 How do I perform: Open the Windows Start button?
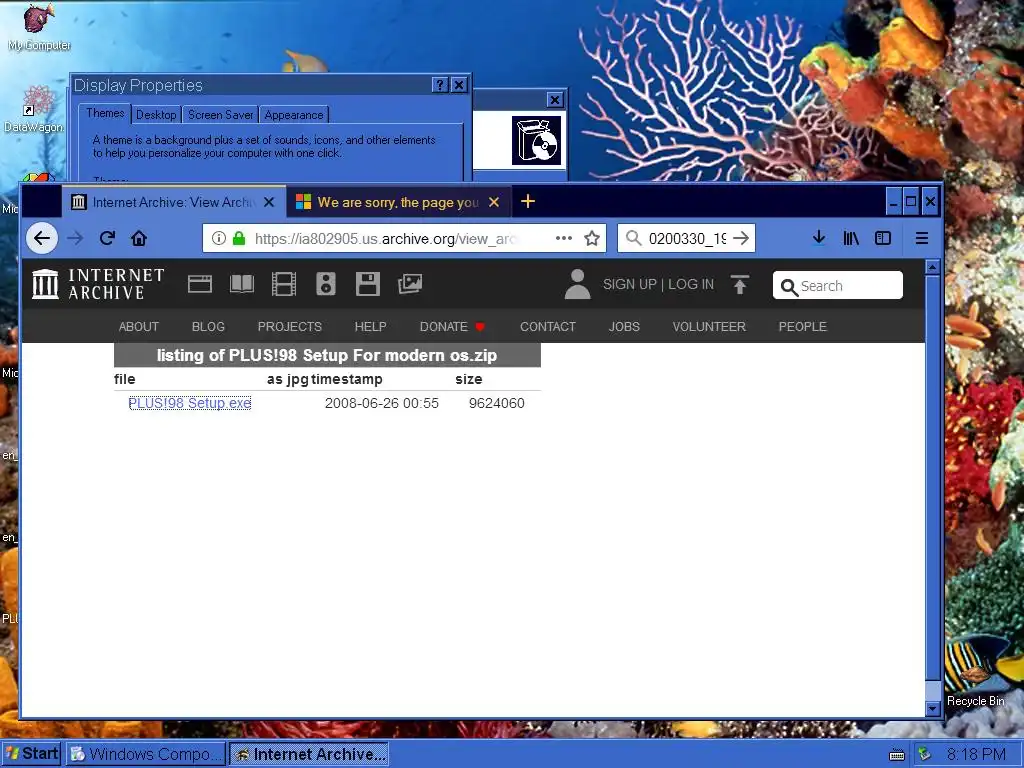click(31, 754)
